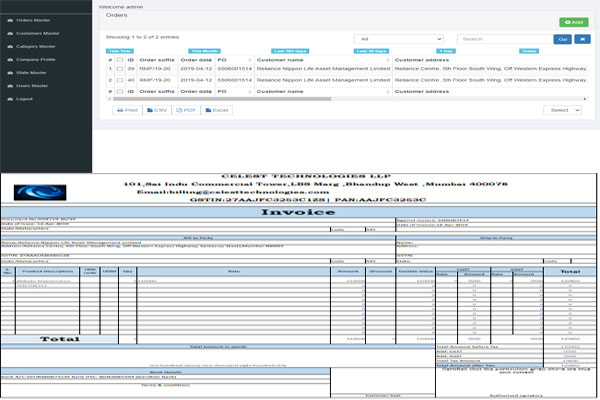The height and width of the screenshot is (400, 600).
Task: Open Orders Master in the sidebar
Action: coord(33,20)
